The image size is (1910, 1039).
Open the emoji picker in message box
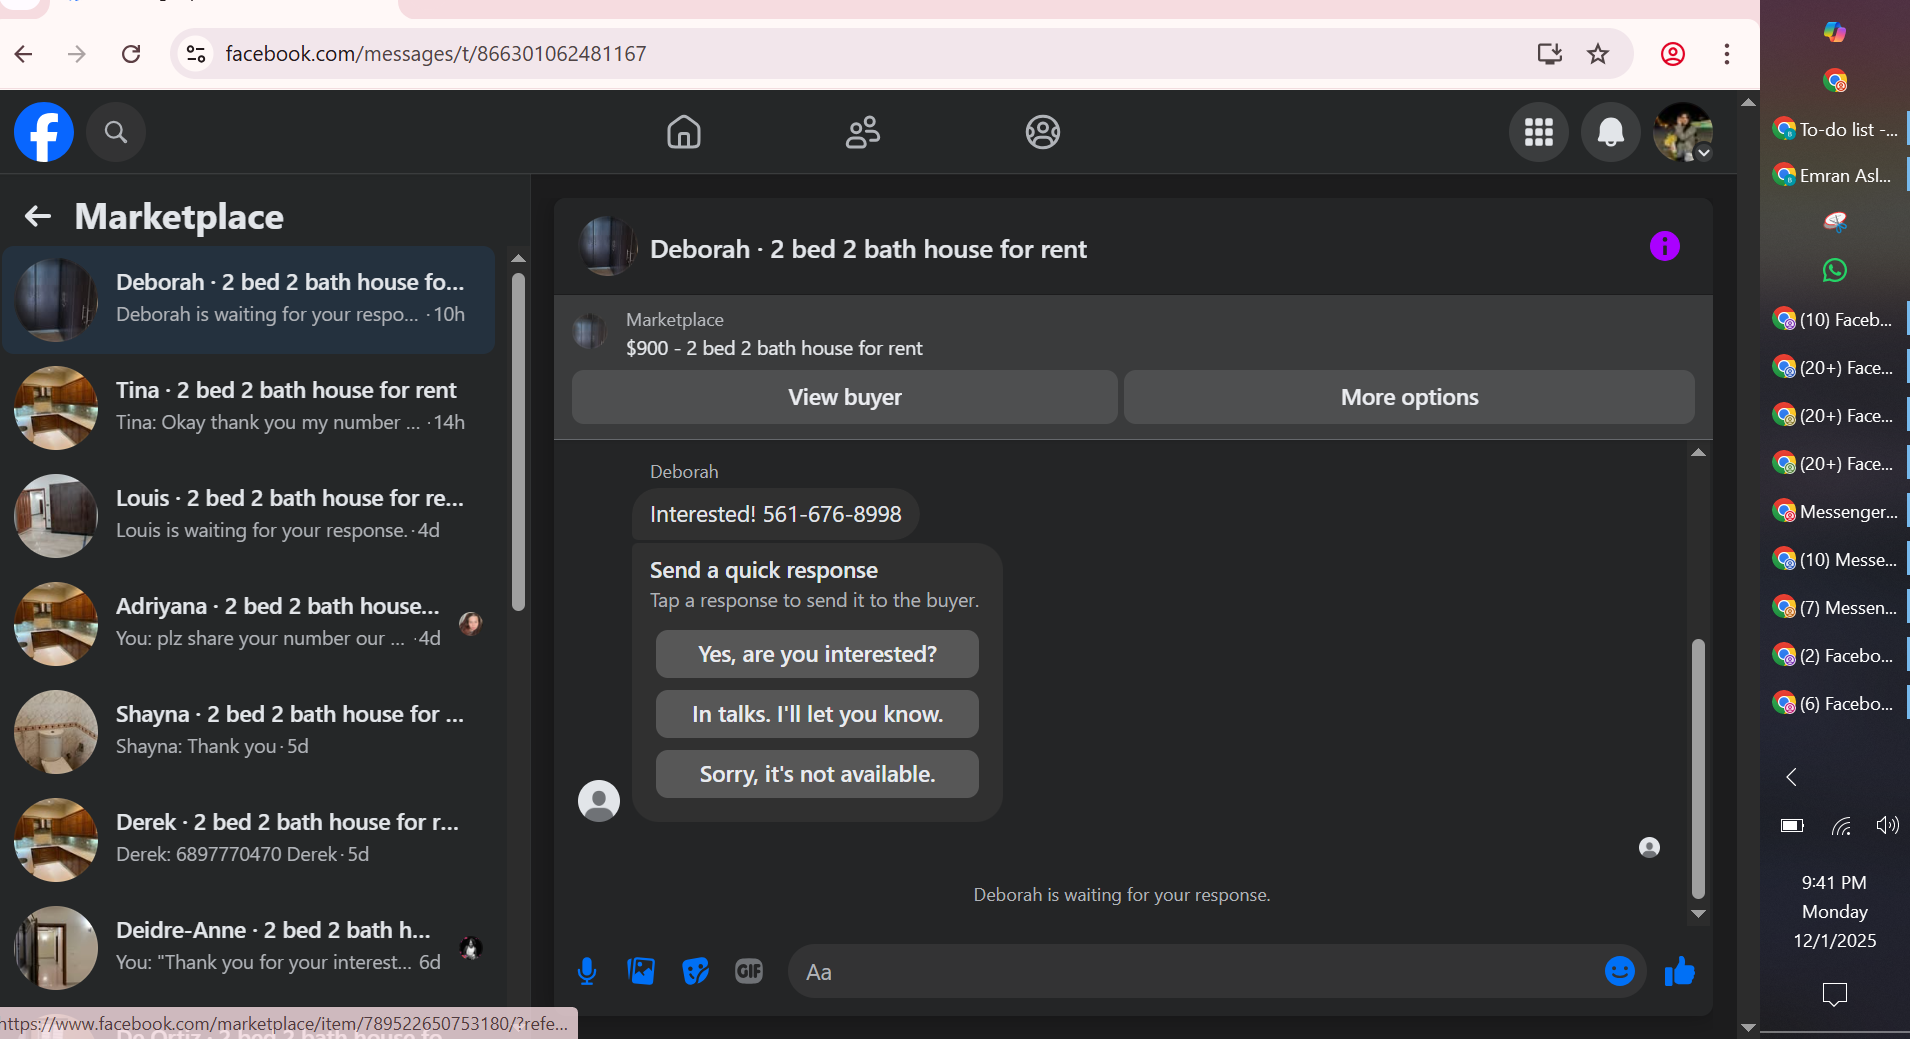click(x=1620, y=971)
